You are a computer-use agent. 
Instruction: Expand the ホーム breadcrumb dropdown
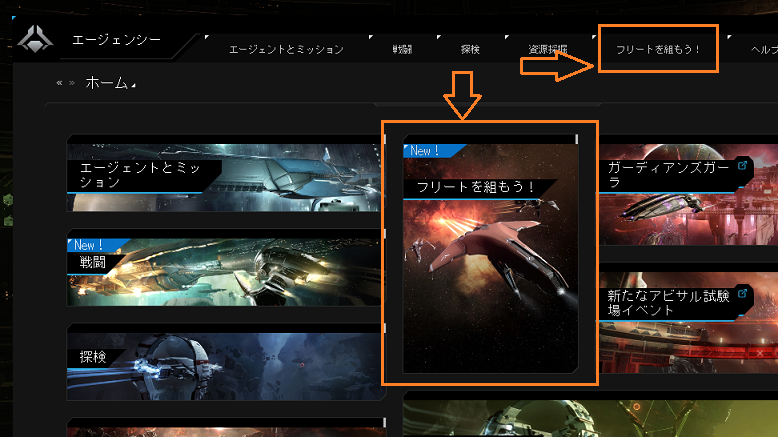(110, 83)
